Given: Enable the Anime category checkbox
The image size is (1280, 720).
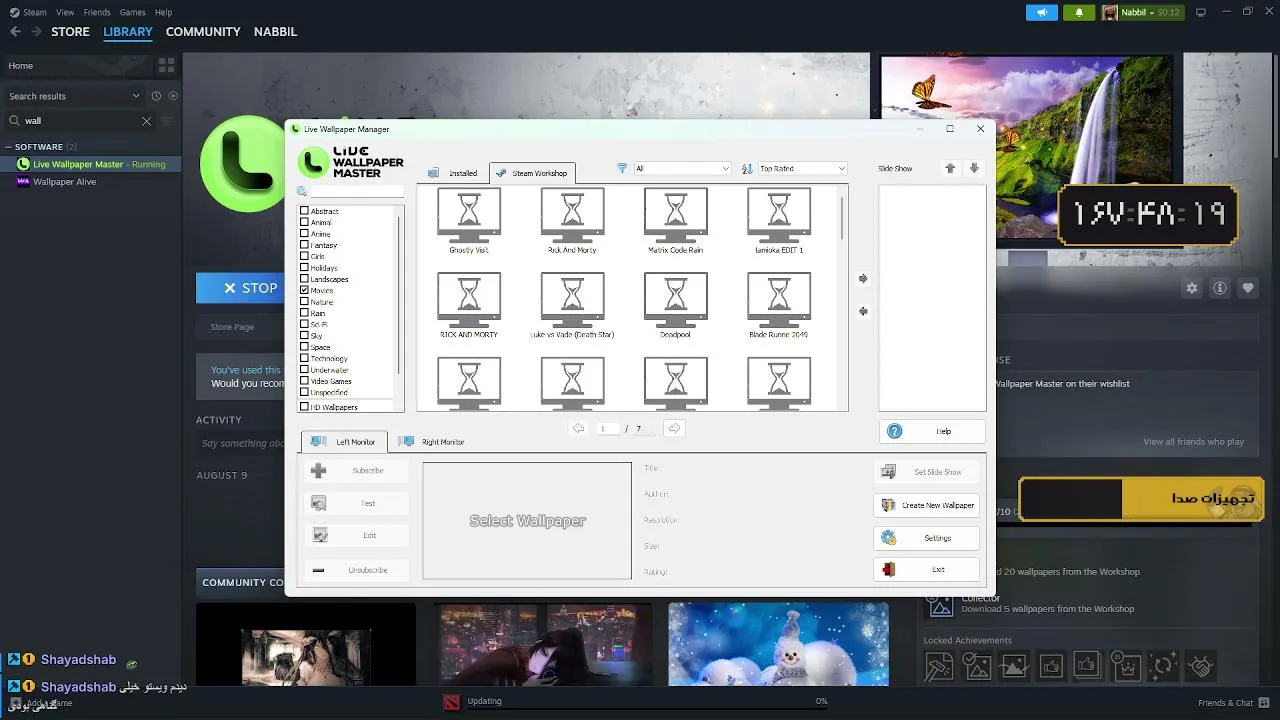Looking at the screenshot, I should (x=305, y=234).
